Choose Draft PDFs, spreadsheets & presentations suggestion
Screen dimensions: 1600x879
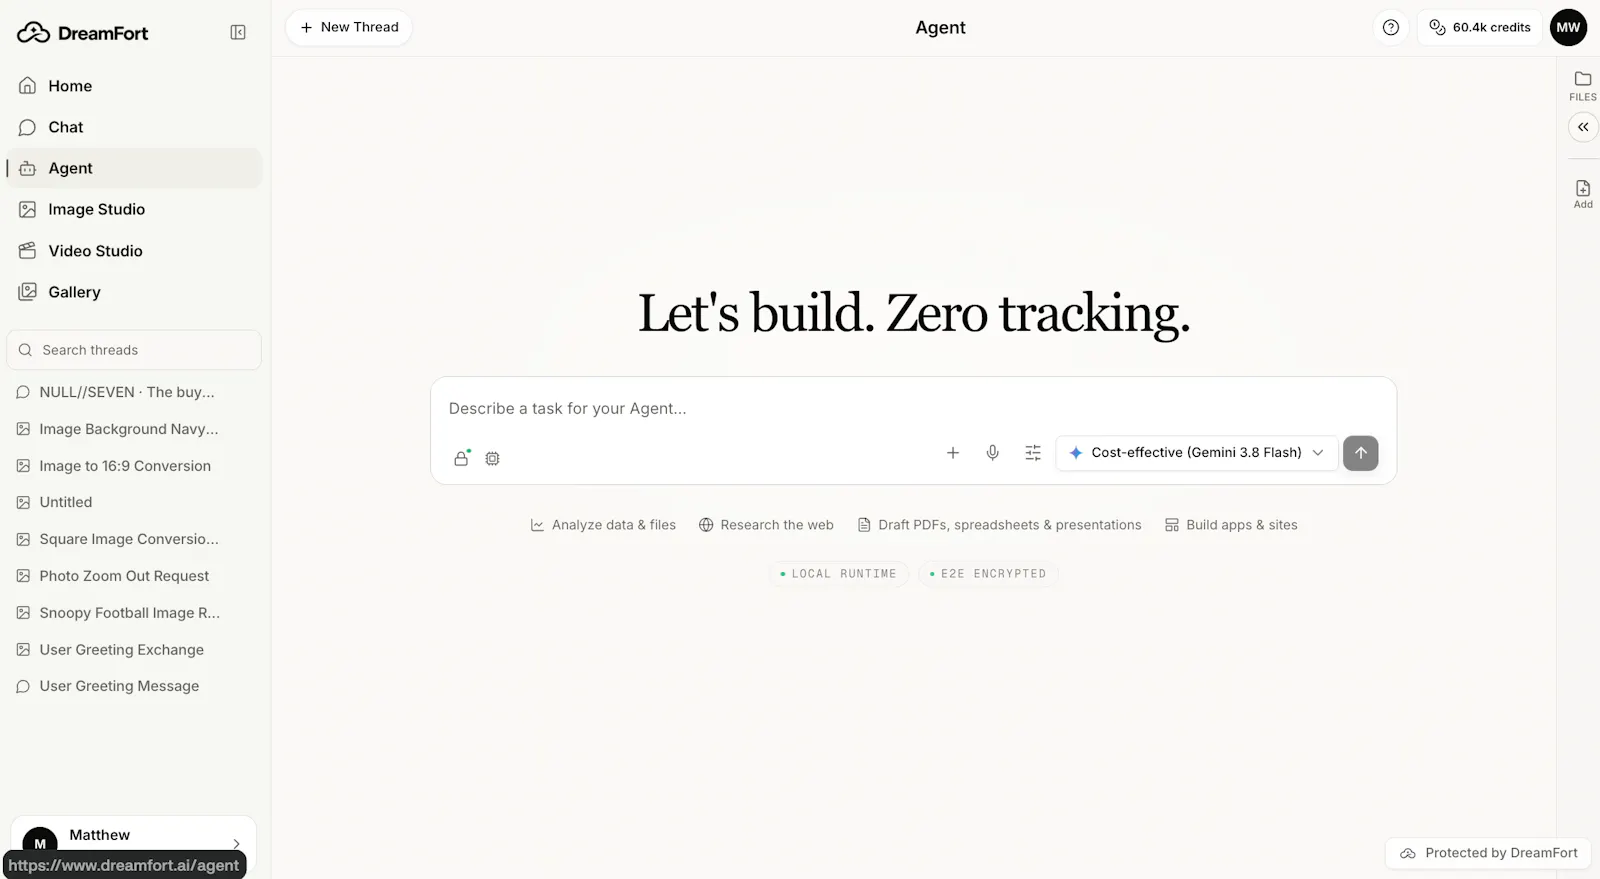point(999,525)
